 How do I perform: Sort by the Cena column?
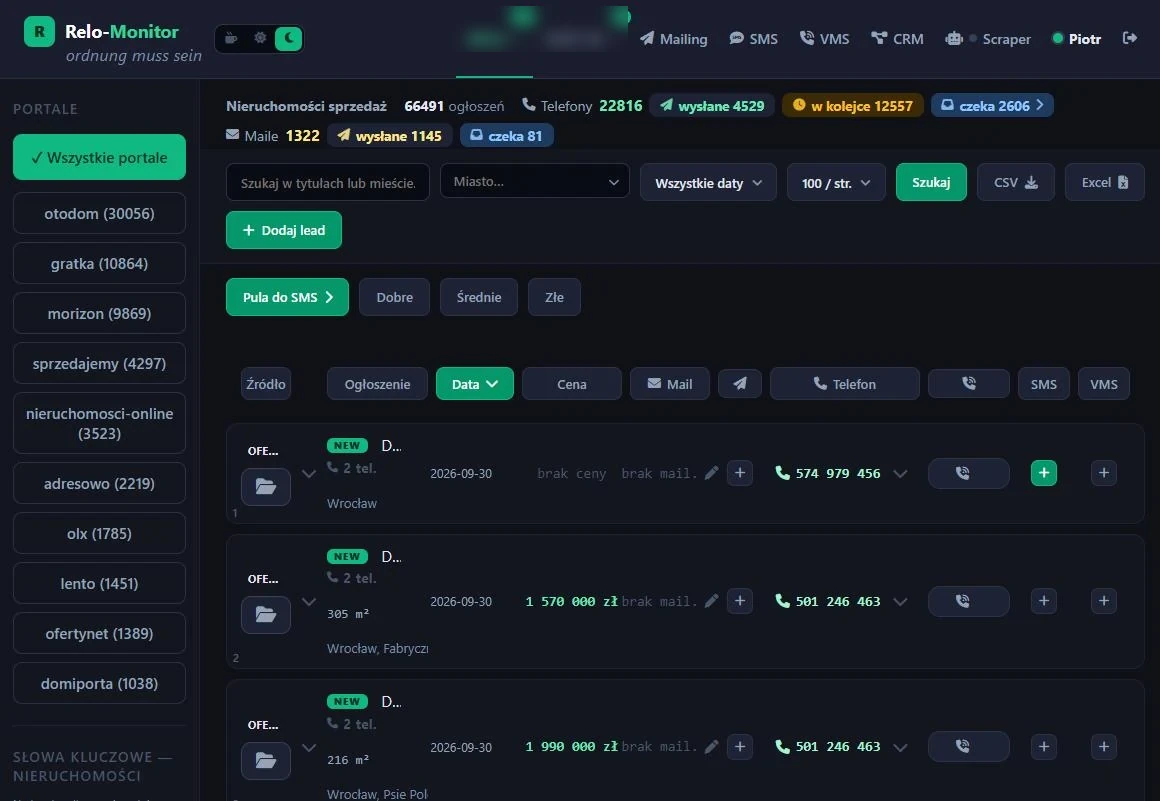tap(572, 384)
